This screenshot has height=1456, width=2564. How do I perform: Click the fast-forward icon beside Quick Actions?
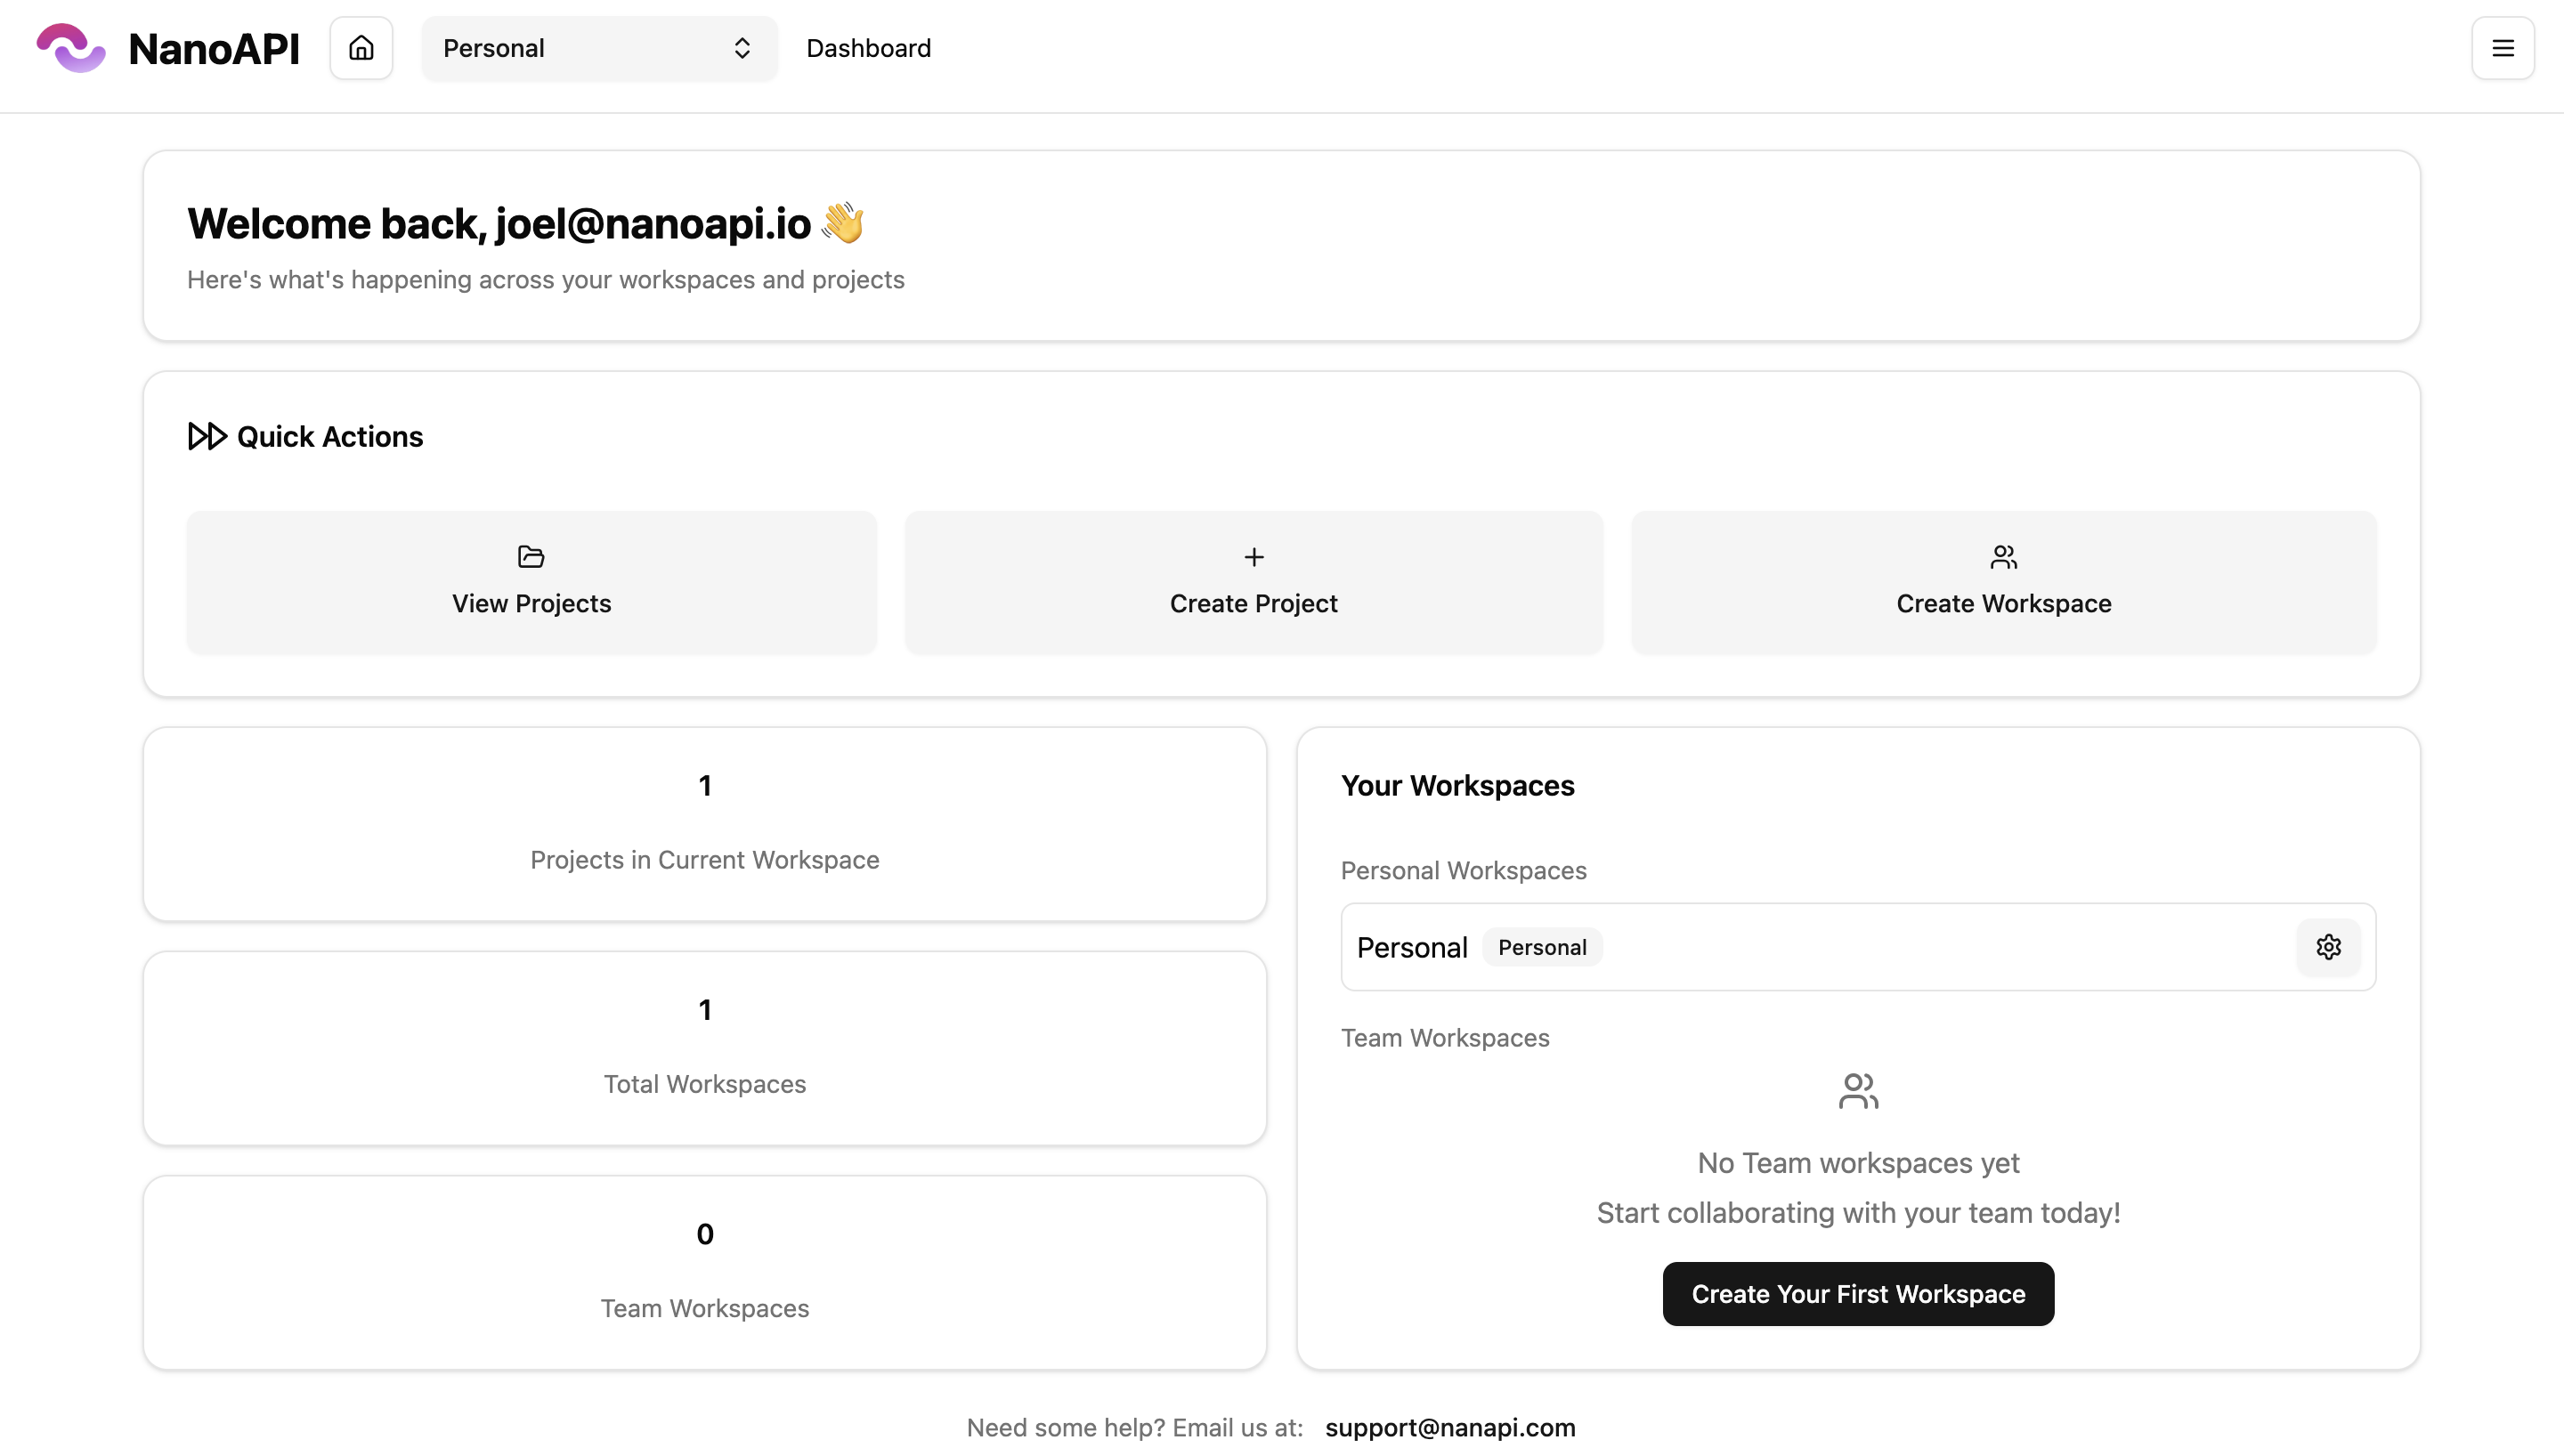tap(206, 436)
